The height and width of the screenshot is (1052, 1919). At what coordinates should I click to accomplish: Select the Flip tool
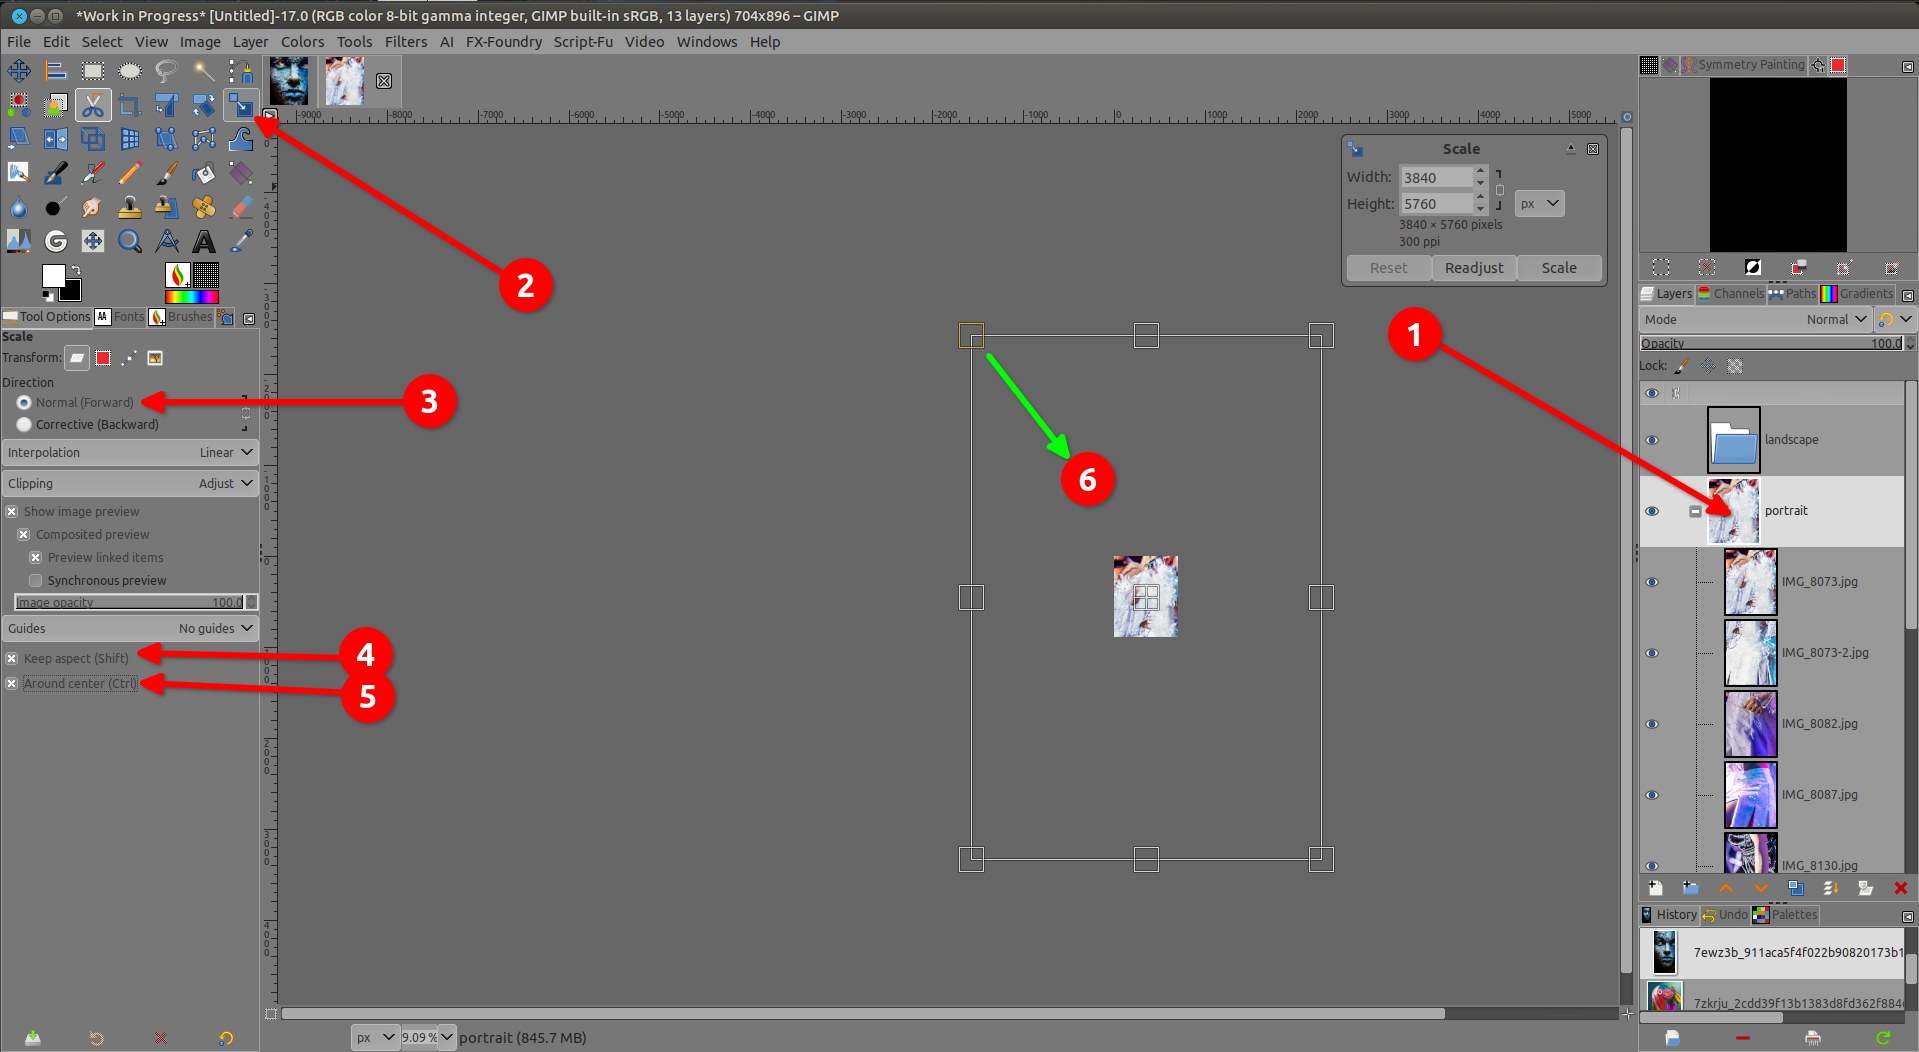[x=56, y=139]
